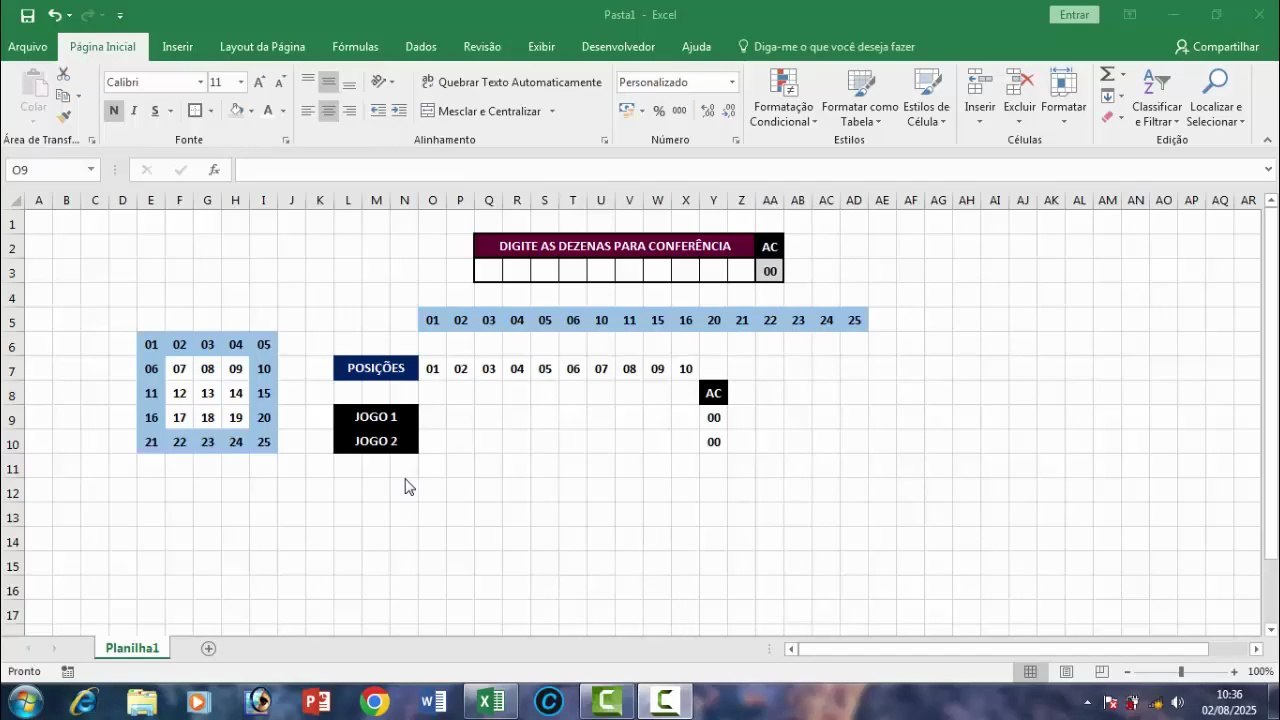Open the Formatar cells menu
The width and height of the screenshot is (1280, 720).
1063,98
